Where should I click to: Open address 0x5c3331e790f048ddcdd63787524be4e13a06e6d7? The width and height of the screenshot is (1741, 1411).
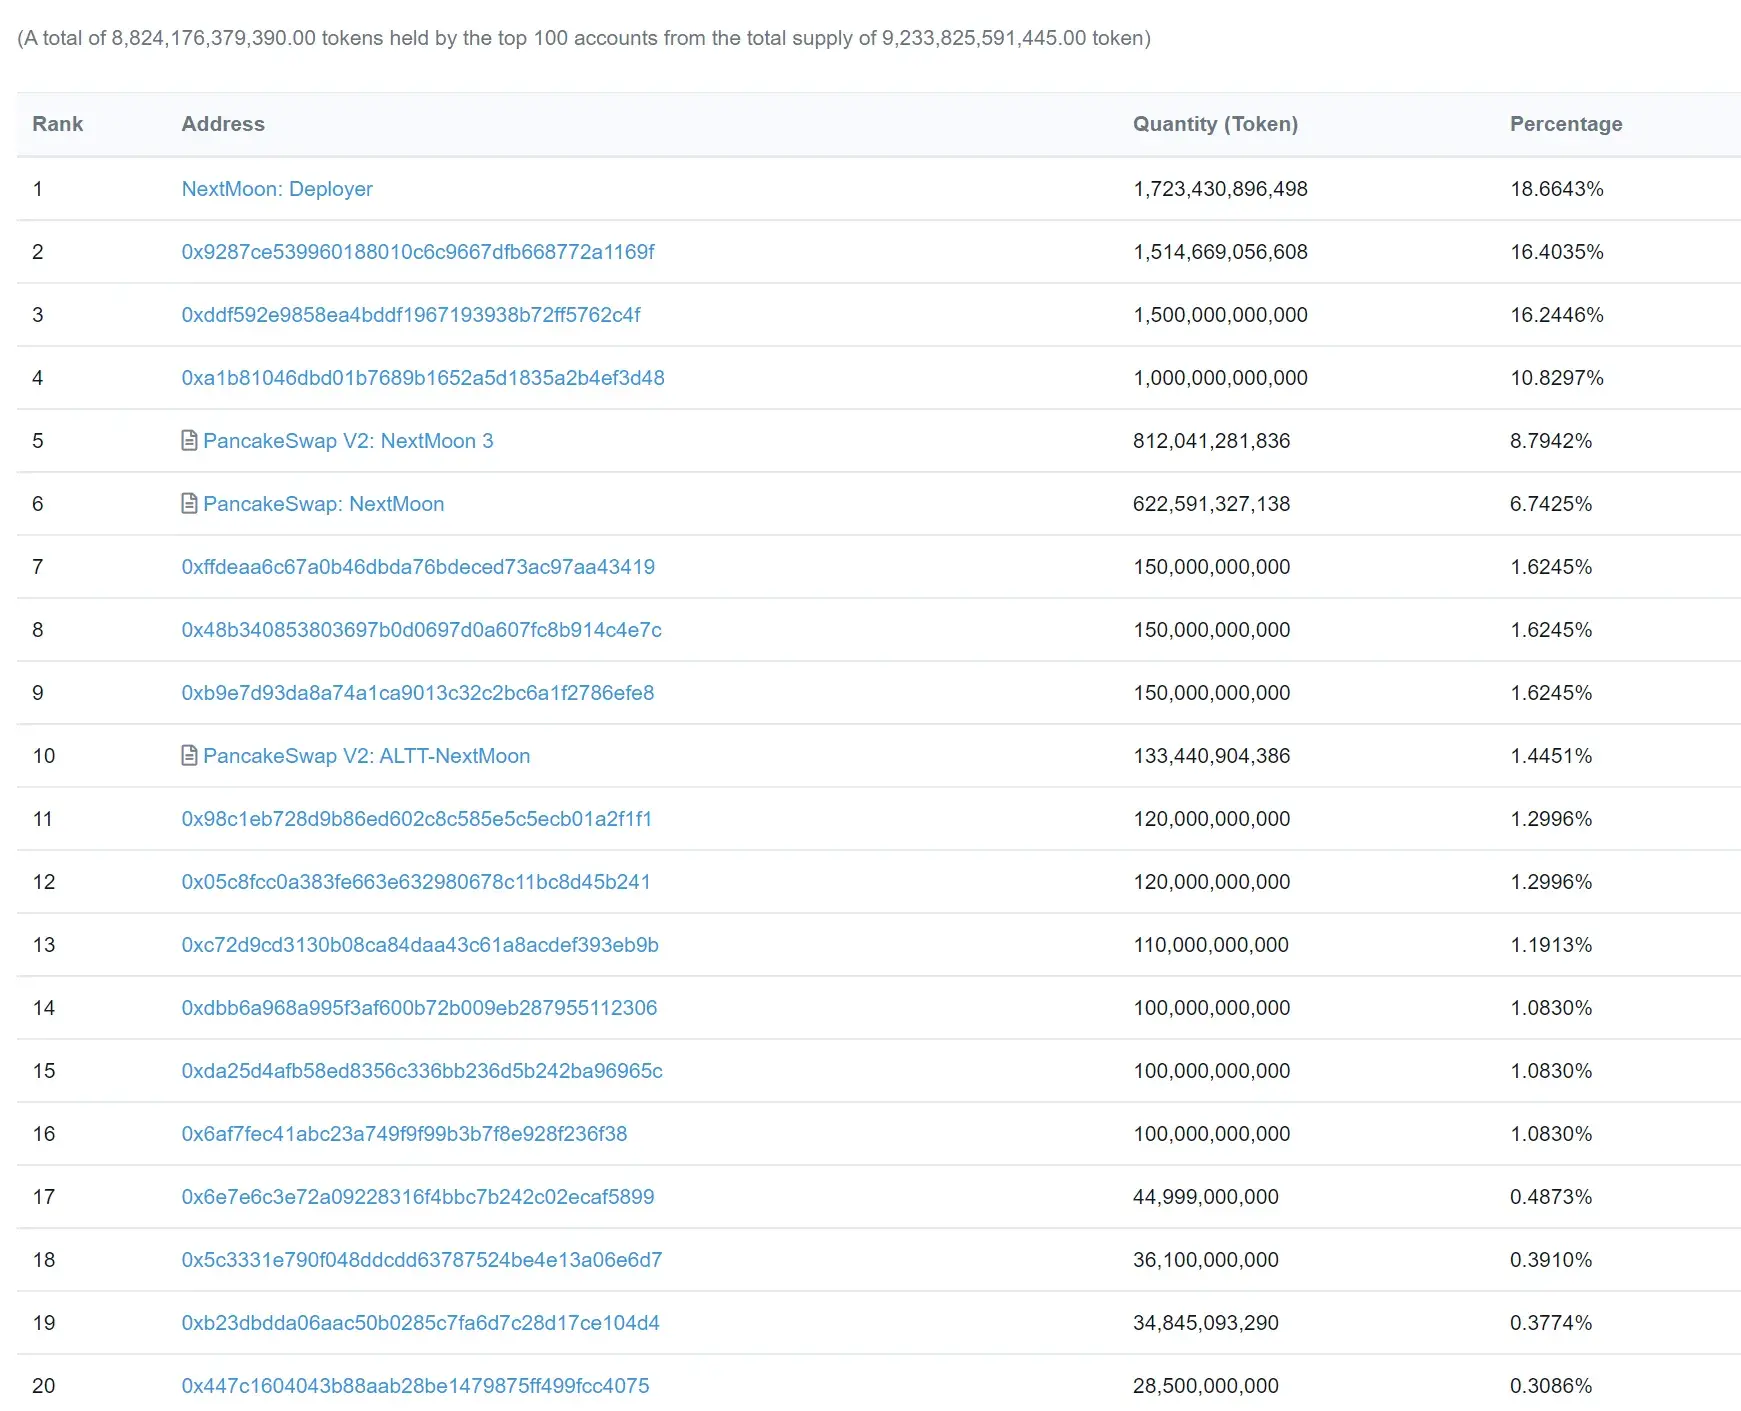coord(422,1260)
